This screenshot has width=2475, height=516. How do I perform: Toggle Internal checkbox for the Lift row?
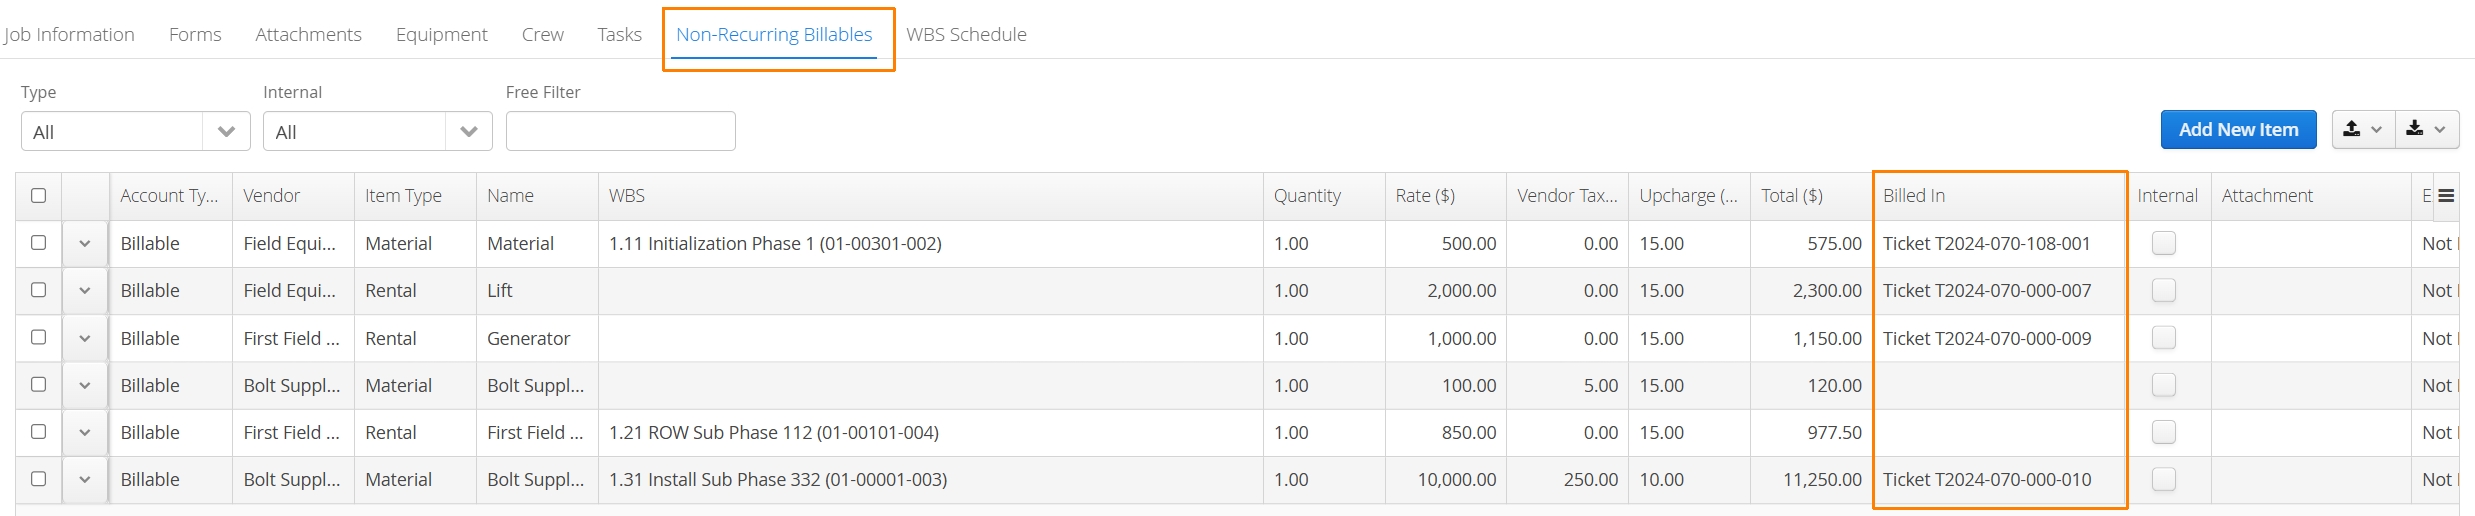point(2164,290)
